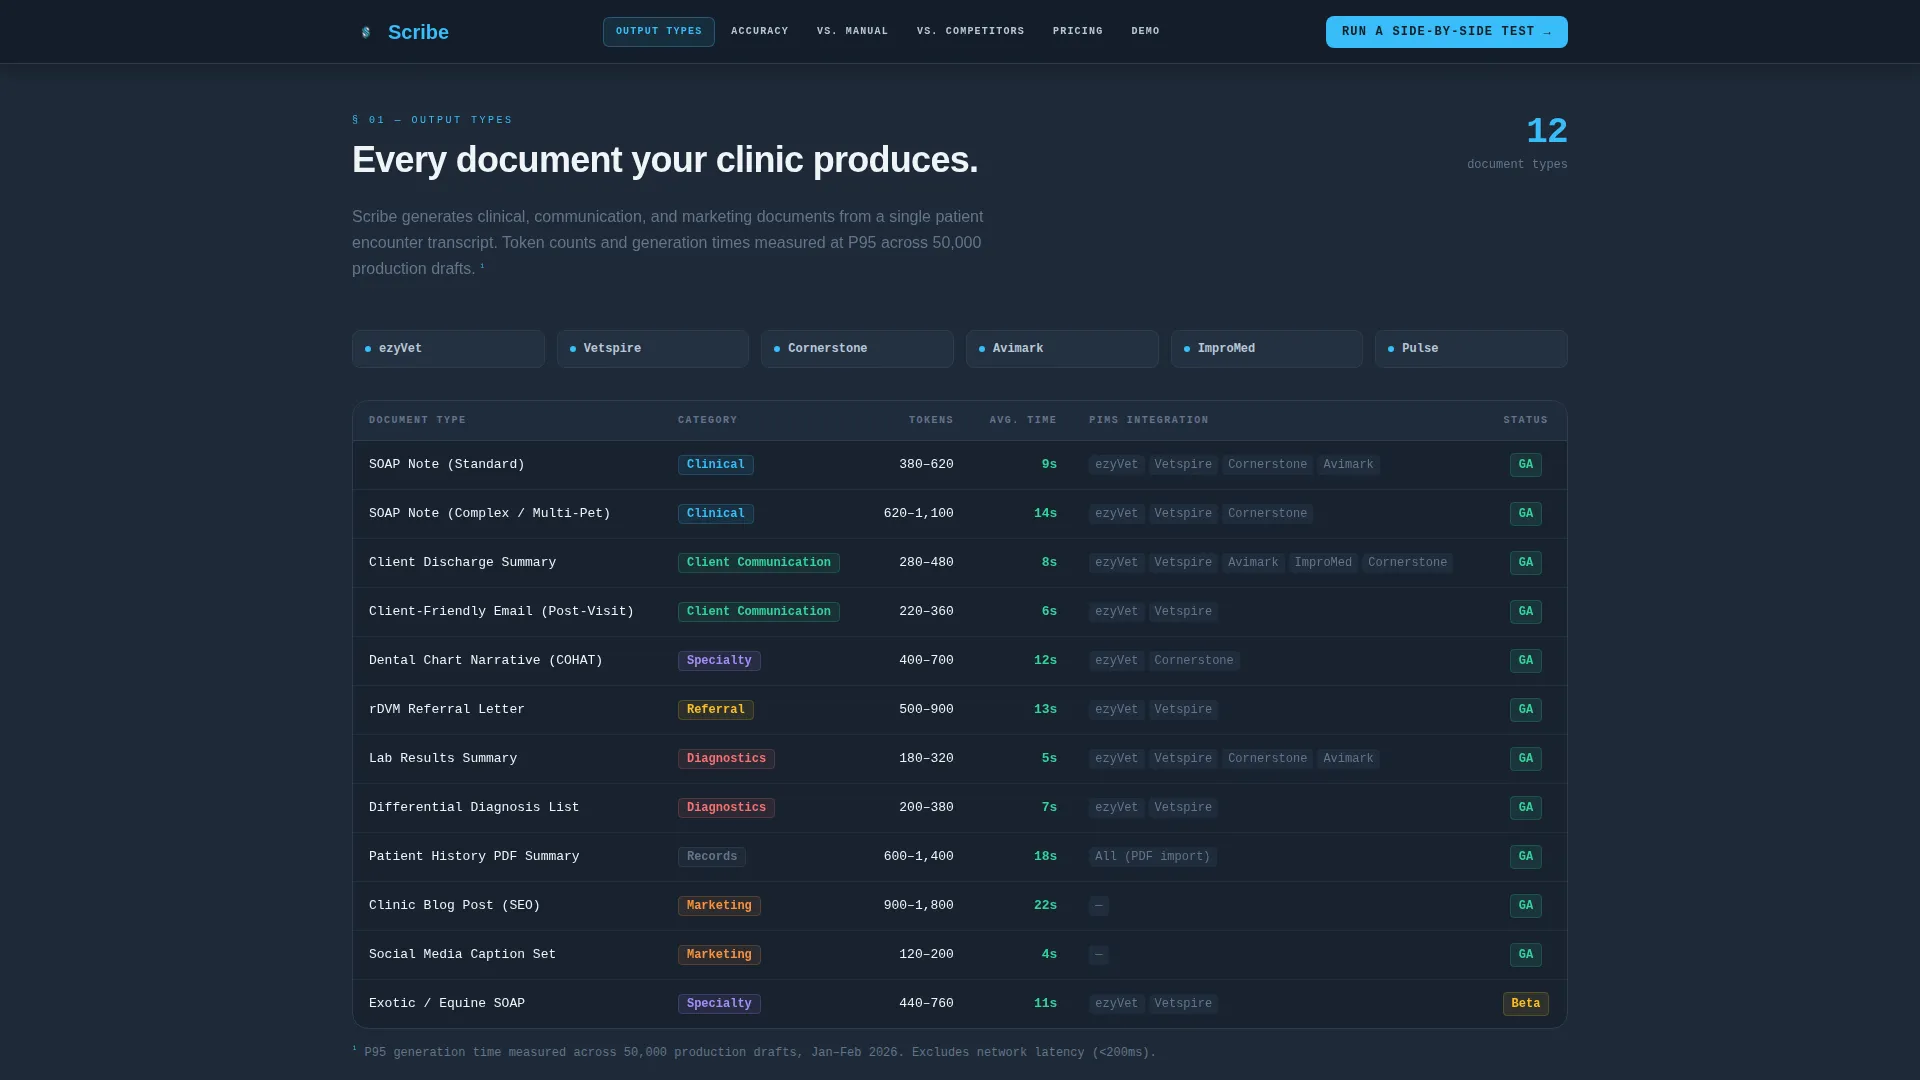Click the footnote marker after production drafts
The width and height of the screenshot is (1920, 1080).
(x=483, y=266)
